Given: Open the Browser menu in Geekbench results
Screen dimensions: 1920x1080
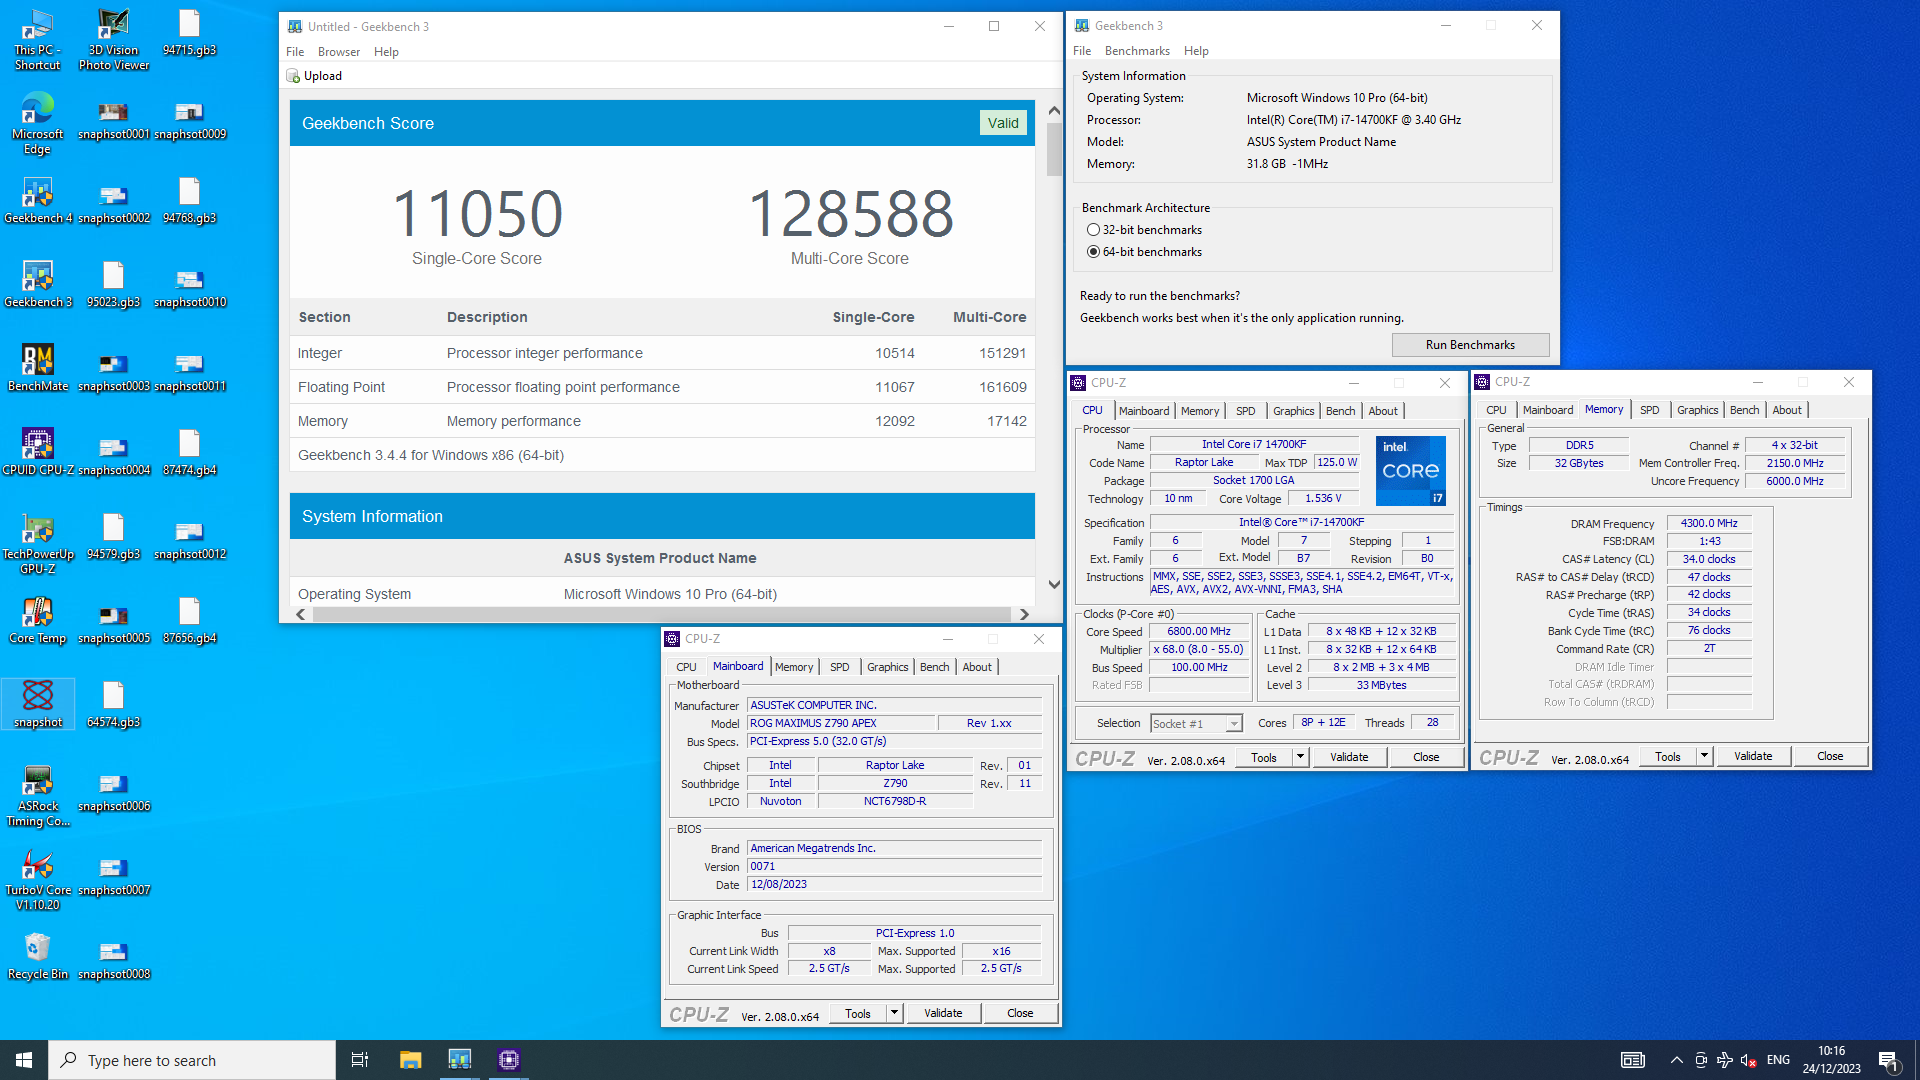Looking at the screenshot, I should click(x=339, y=52).
